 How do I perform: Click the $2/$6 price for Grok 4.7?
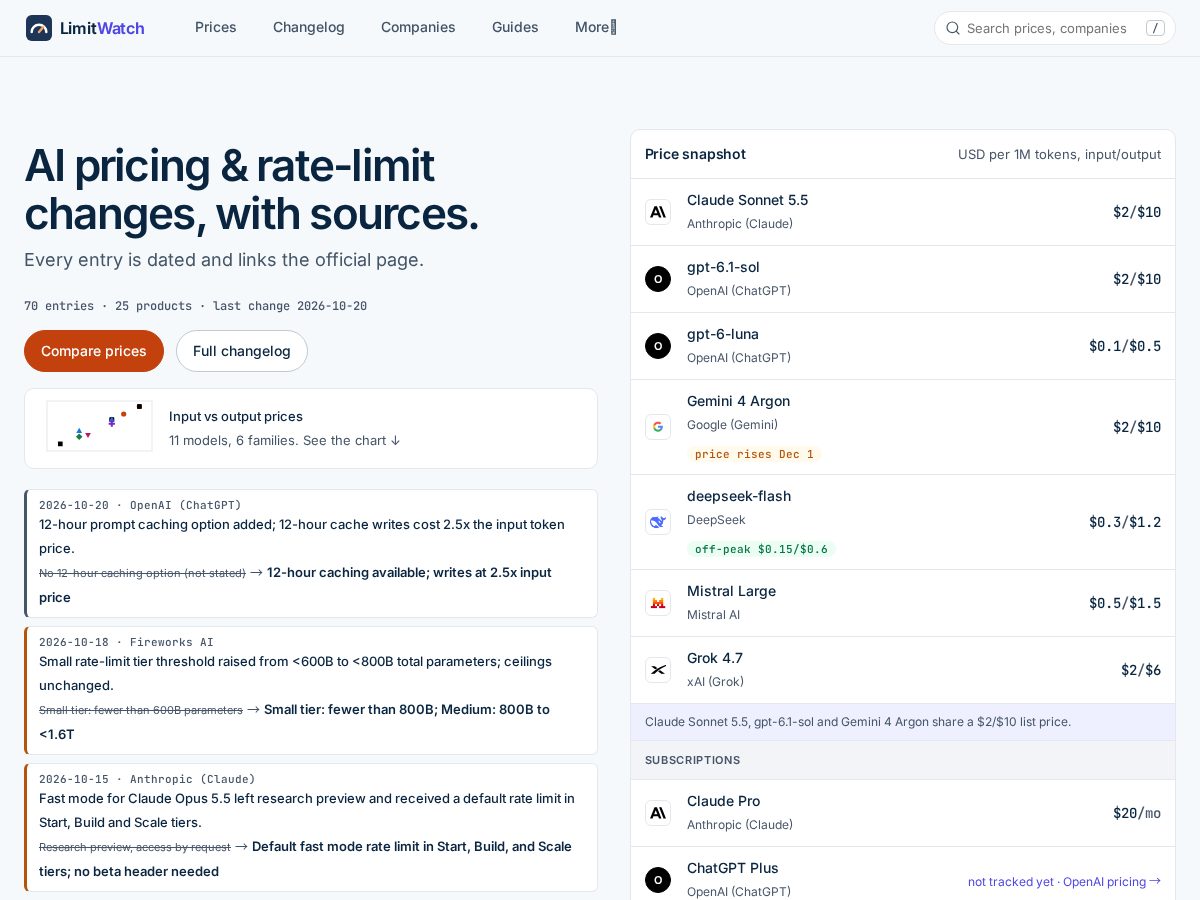coord(1141,670)
